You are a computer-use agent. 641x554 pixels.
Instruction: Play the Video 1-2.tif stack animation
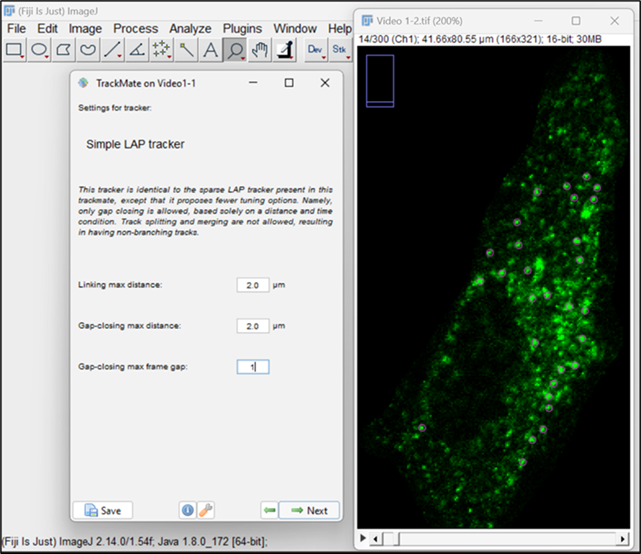(x=363, y=538)
